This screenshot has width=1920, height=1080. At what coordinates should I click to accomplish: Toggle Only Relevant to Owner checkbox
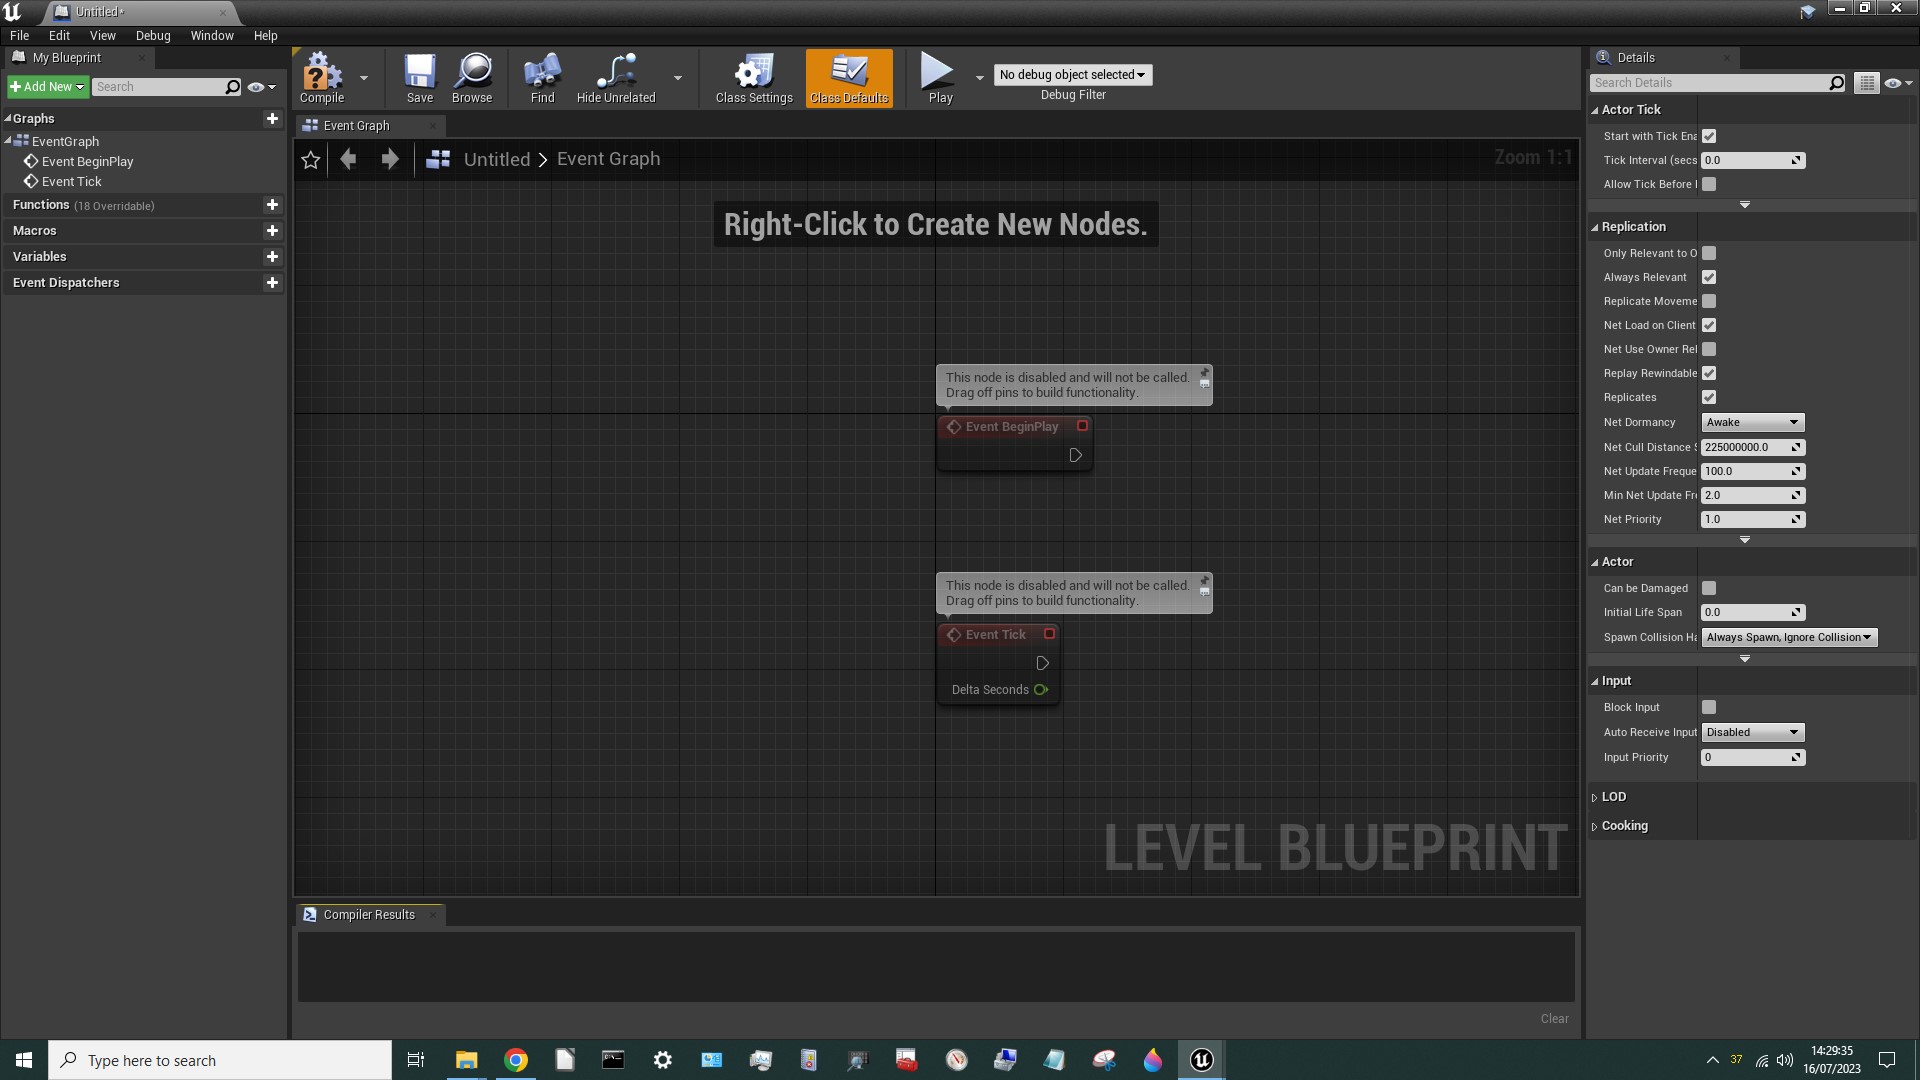point(1709,253)
